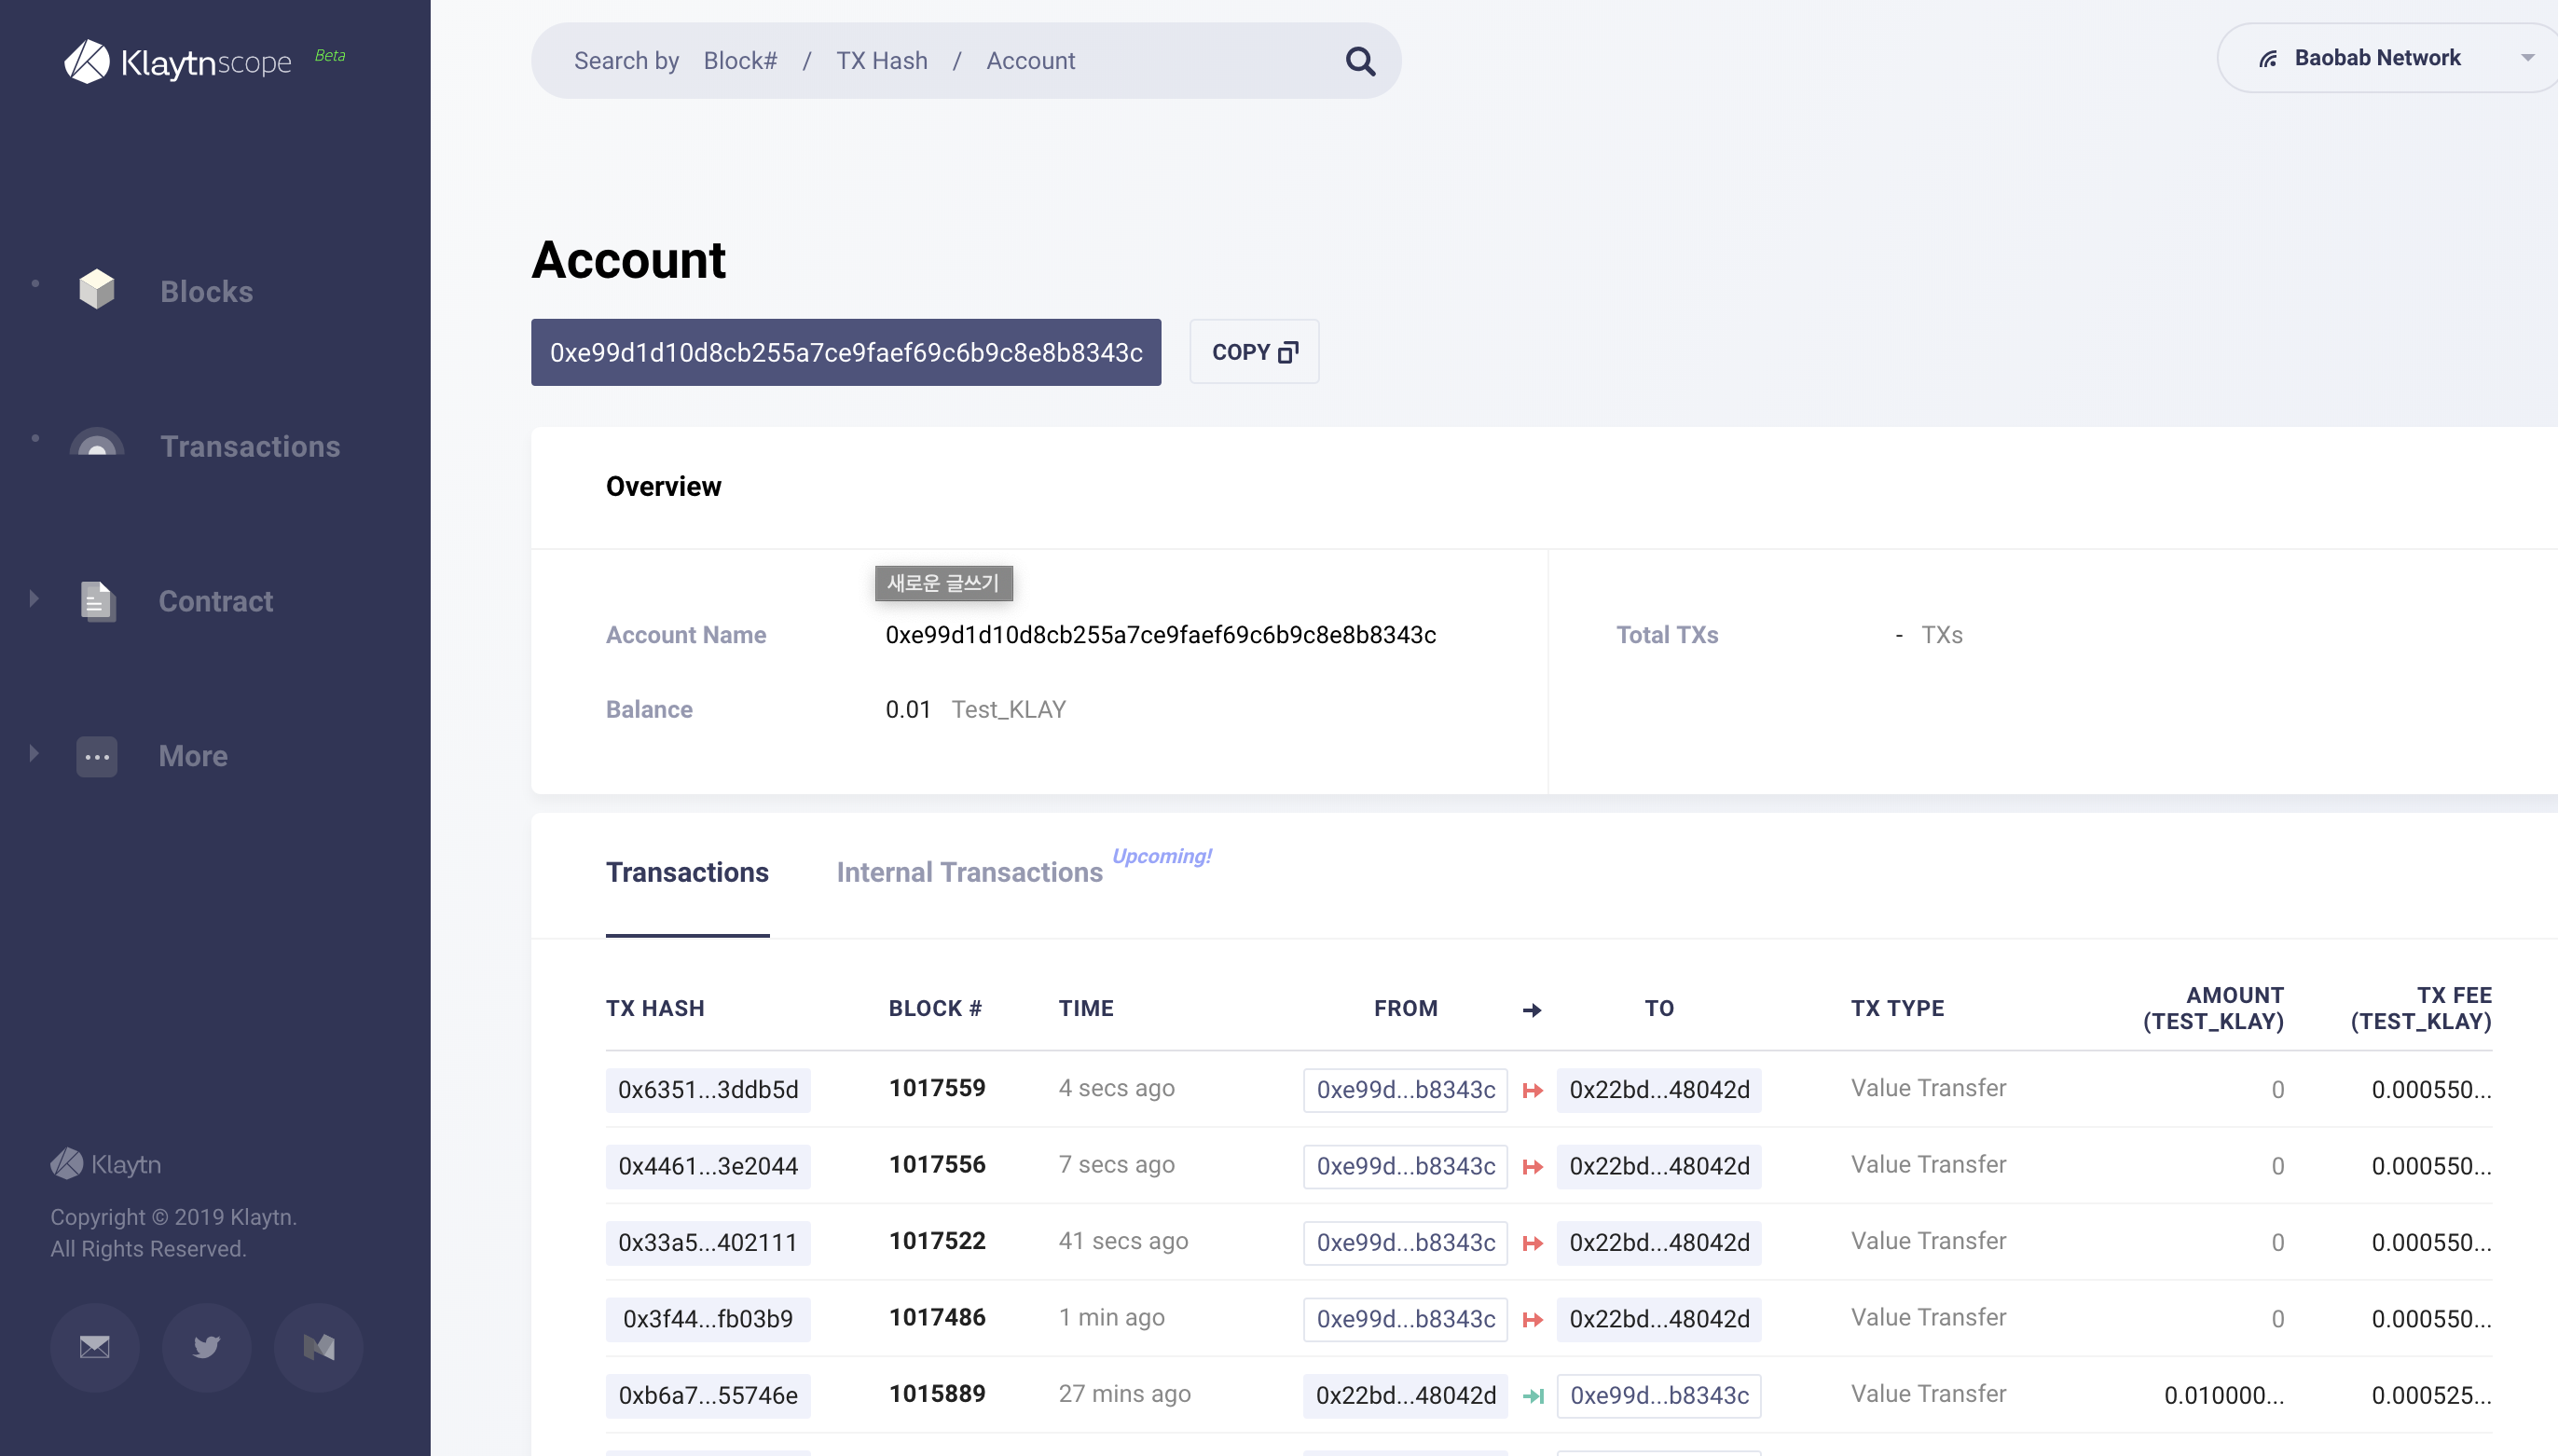Click the Klaytnscope logo
Screen dimensions: 2558x1456
coord(178,62)
